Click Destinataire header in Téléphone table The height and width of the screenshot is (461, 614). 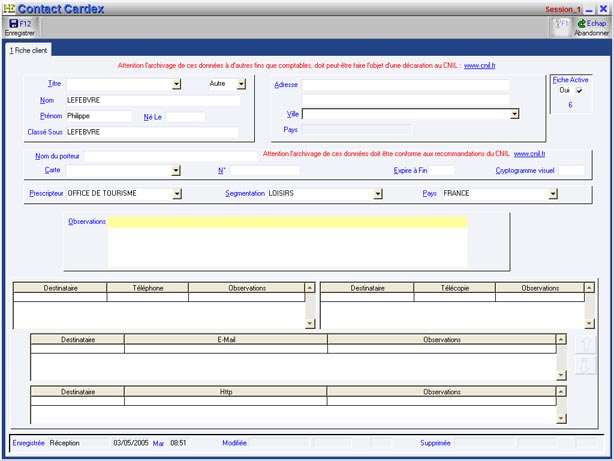[x=60, y=288]
